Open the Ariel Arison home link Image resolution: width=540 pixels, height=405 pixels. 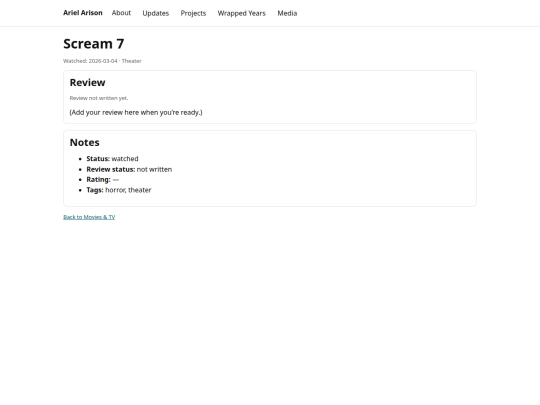point(83,13)
